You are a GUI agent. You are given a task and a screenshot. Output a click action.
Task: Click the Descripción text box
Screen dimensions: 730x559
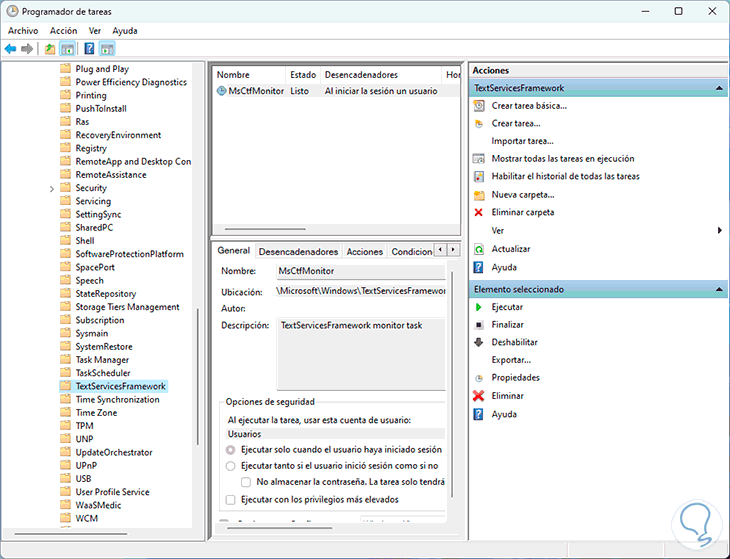[x=361, y=354]
